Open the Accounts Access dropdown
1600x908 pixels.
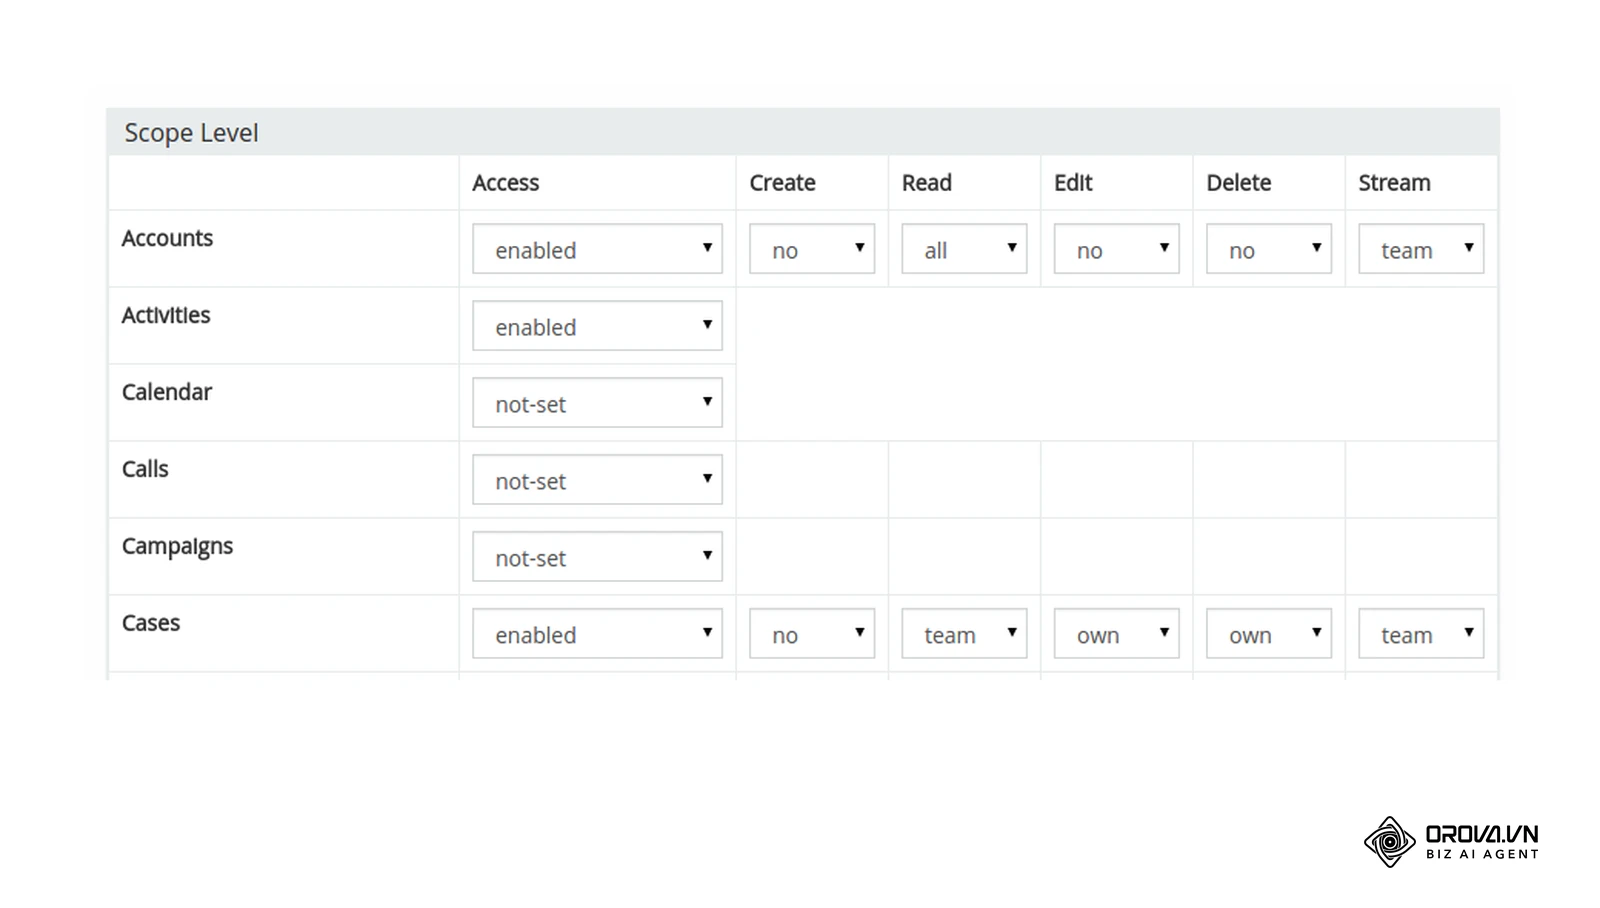pyautogui.click(x=597, y=249)
